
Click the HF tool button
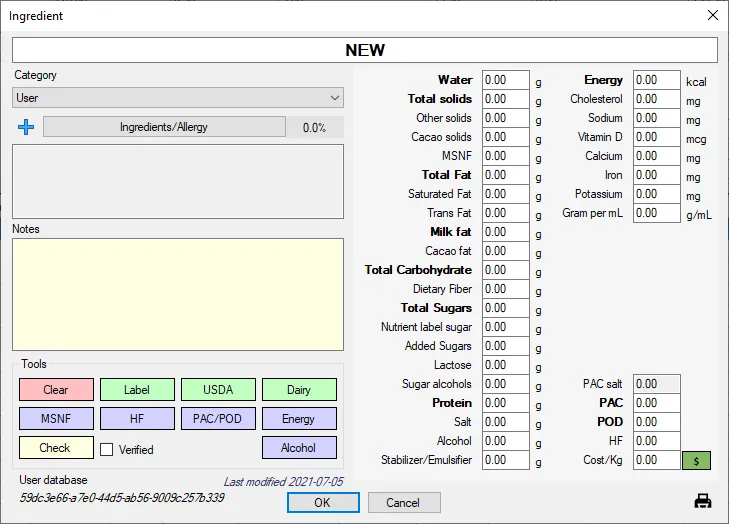(x=137, y=418)
